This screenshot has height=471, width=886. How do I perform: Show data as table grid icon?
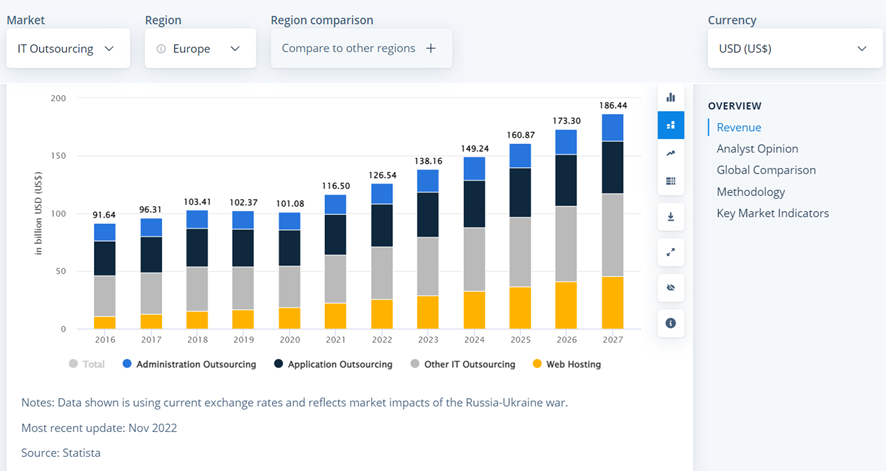point(671,181)
